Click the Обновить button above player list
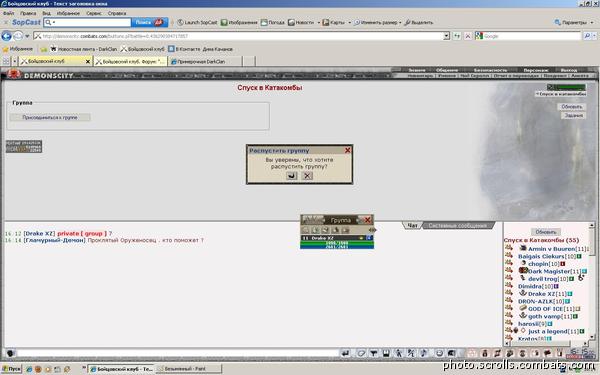This screenshot has height=375, width=600. click(x=546, y=232)
